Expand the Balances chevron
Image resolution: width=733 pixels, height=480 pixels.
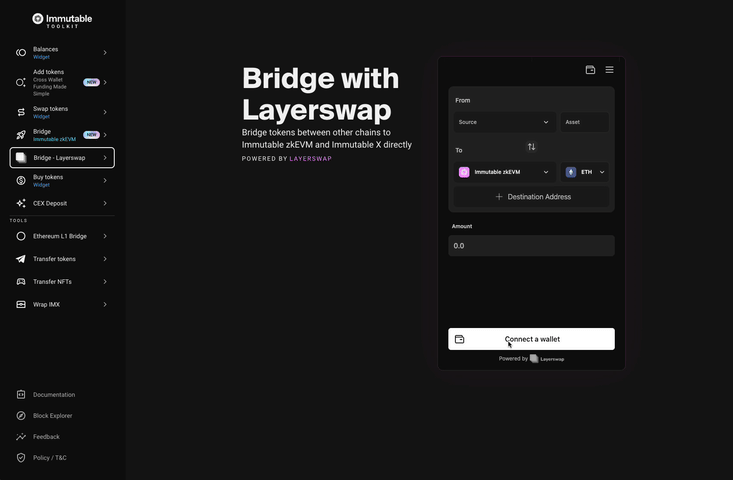(105, 53)
